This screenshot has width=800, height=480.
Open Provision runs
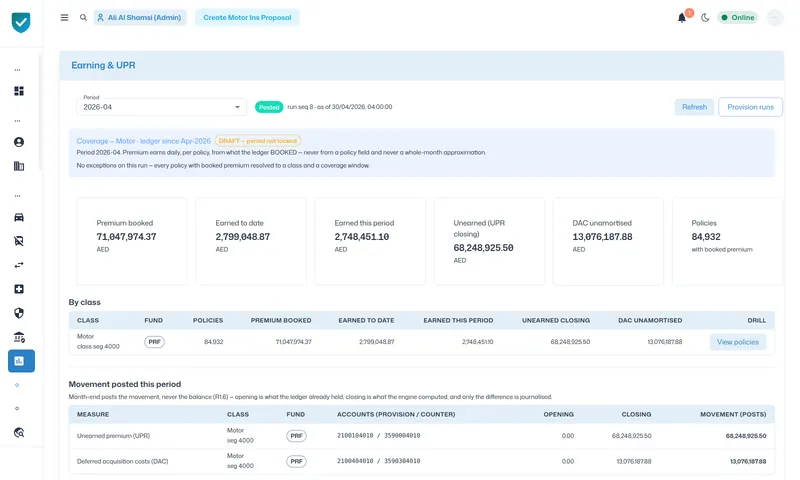751,107
